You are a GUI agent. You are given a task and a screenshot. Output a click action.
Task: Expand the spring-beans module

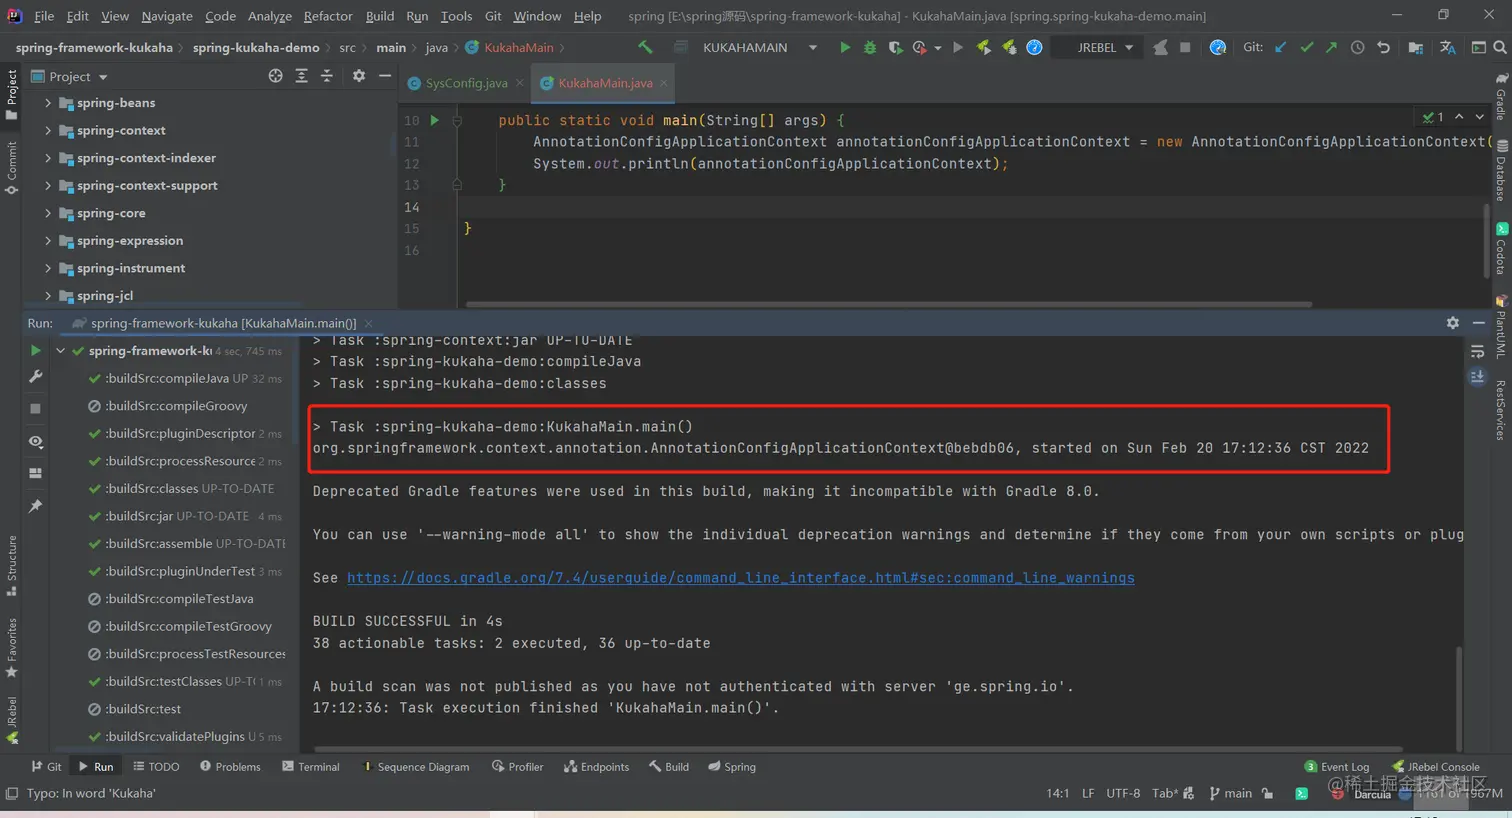pos(48,103)
